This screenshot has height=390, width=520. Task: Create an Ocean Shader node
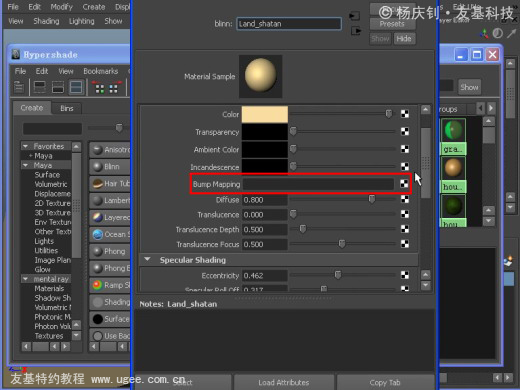tap(110, 234)
